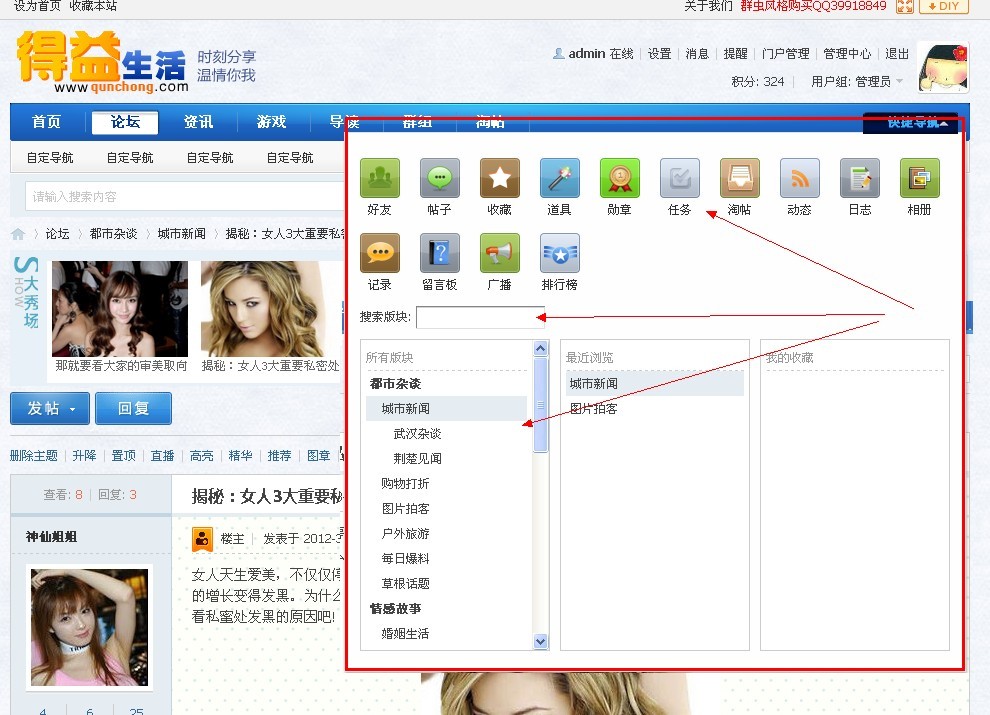Screen dimensions: 990x715
Task: Click the 关于我们 link
Action: click(x=708, y=6)
